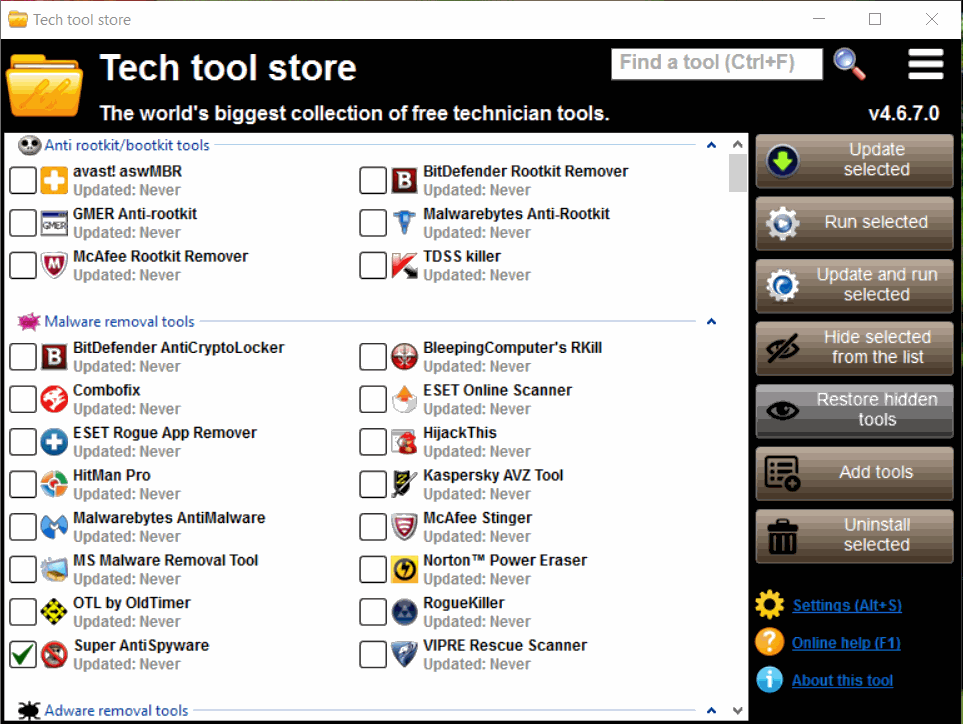Click the Combofix icon
The width and height of the screenshot is (963, 724).
pyautogui.click(x=54, y=399)
